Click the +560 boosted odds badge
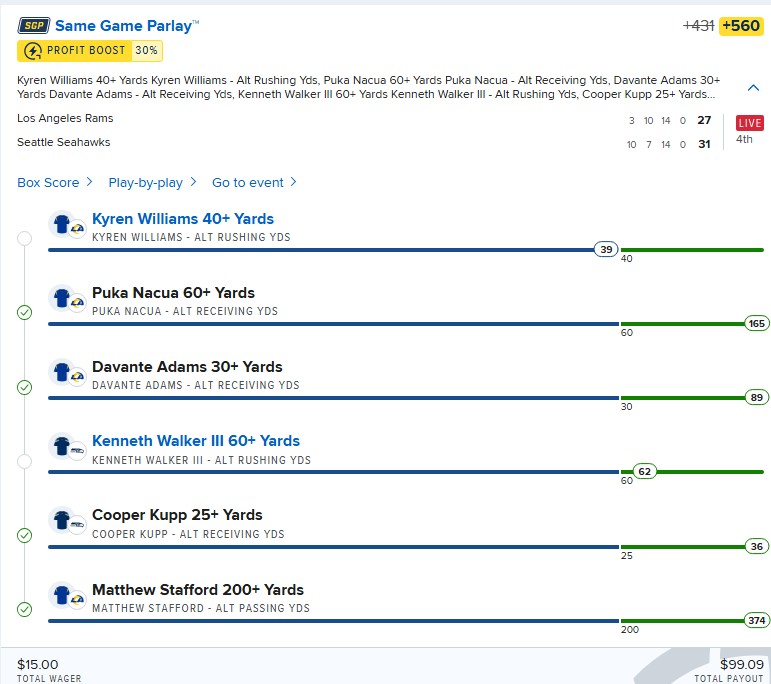 click(741, 26)
